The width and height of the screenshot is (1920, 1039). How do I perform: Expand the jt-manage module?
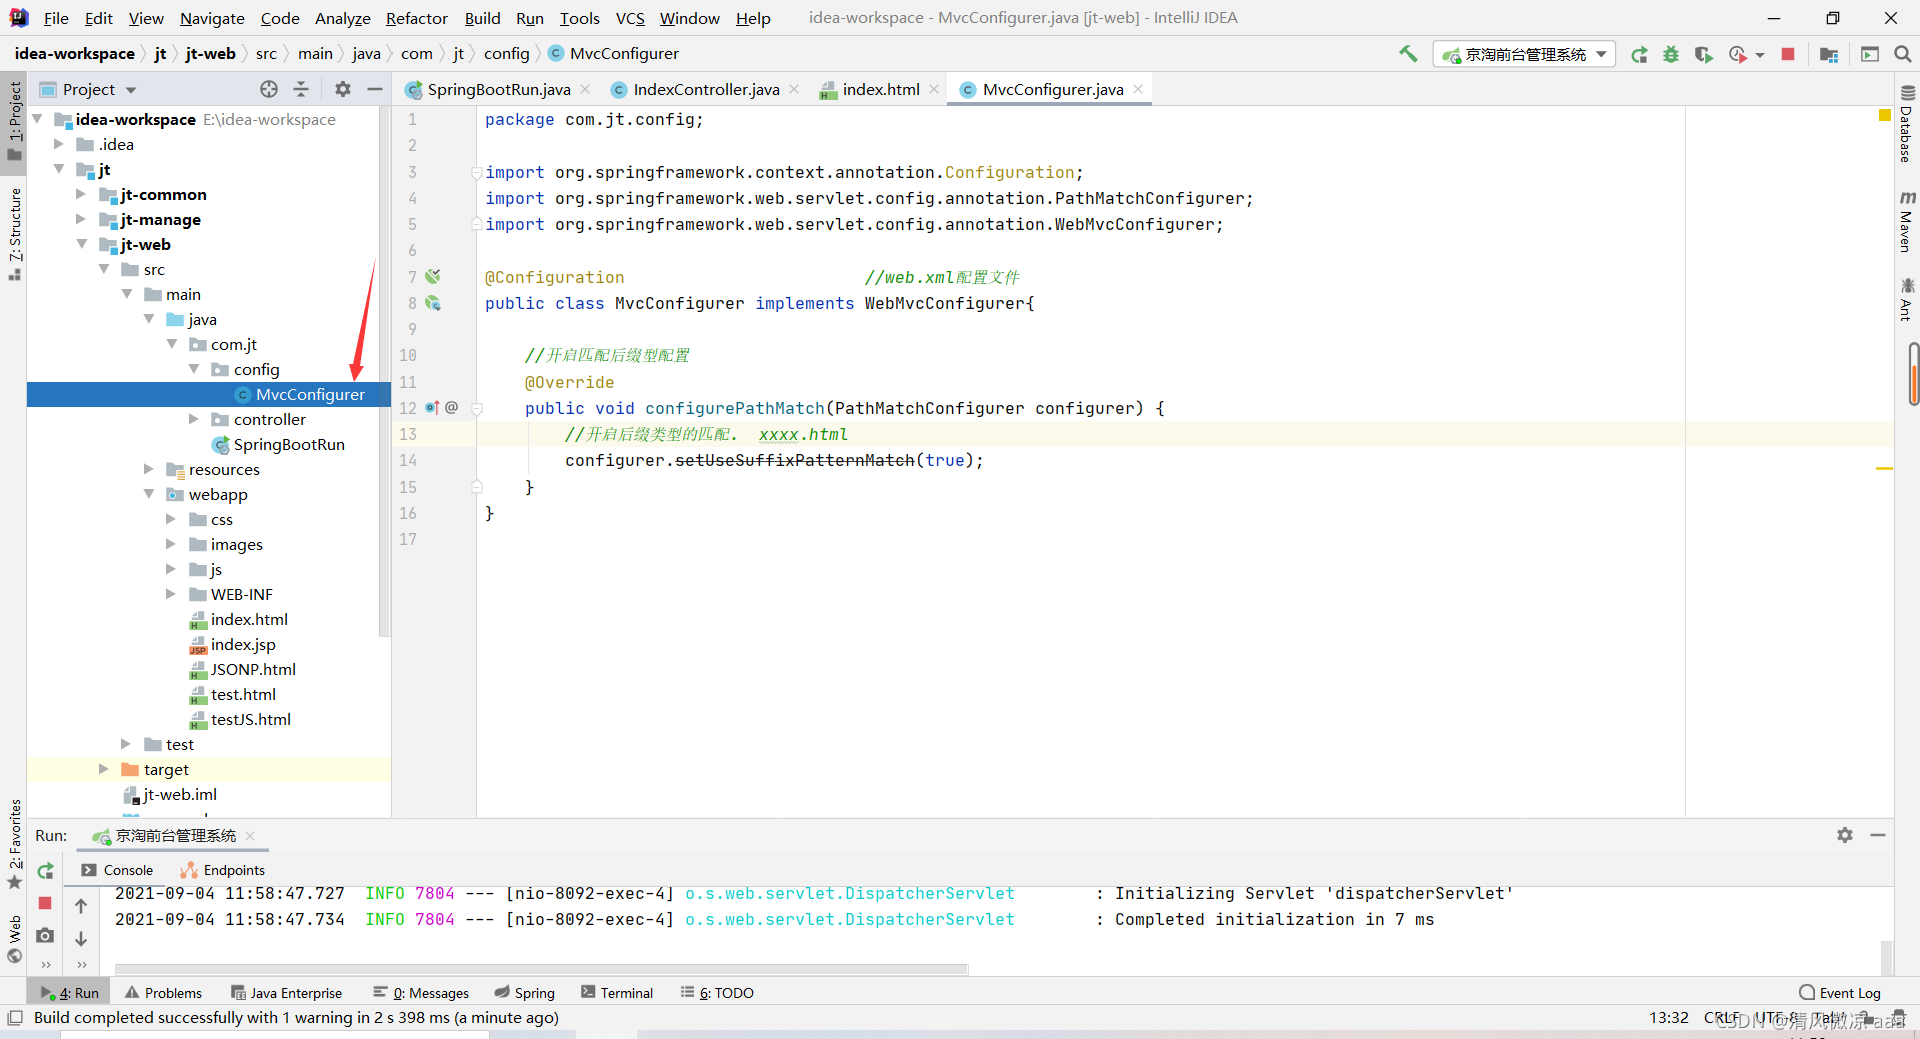(x=81, y=219)
